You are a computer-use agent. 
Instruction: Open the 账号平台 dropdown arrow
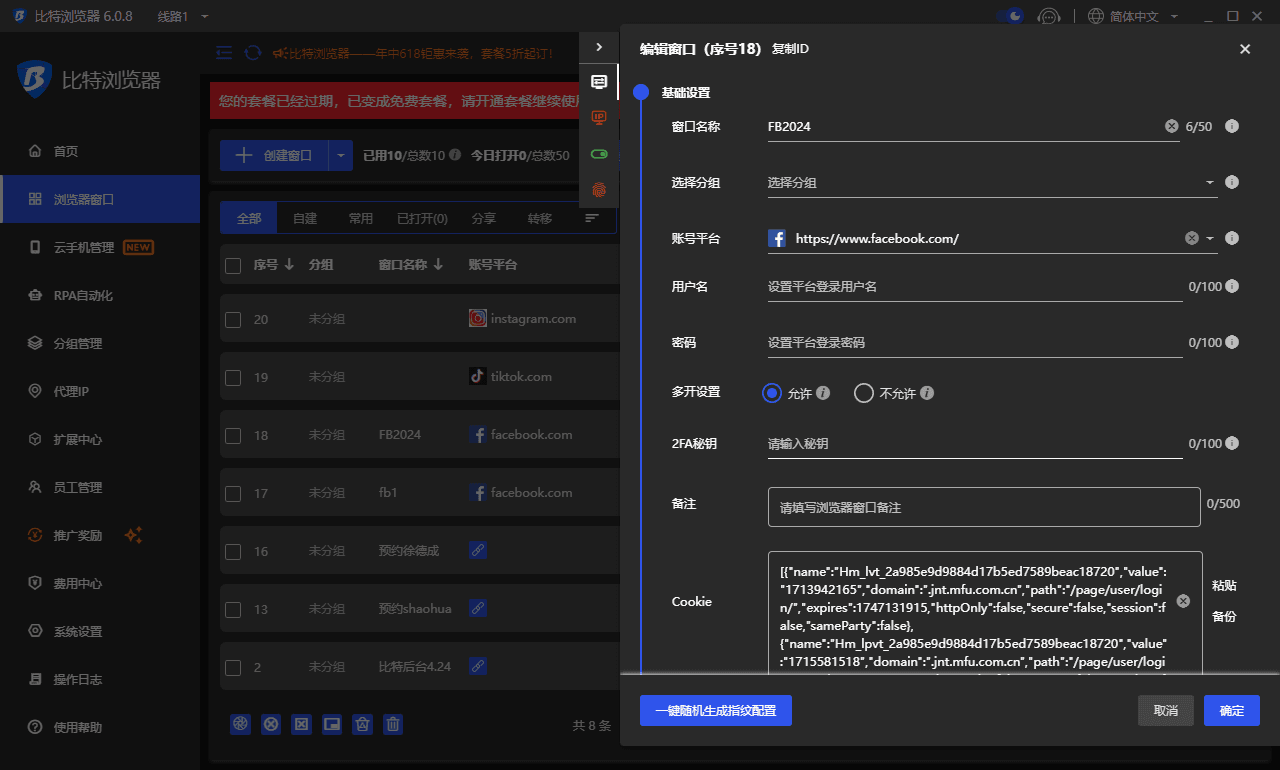1210,238
